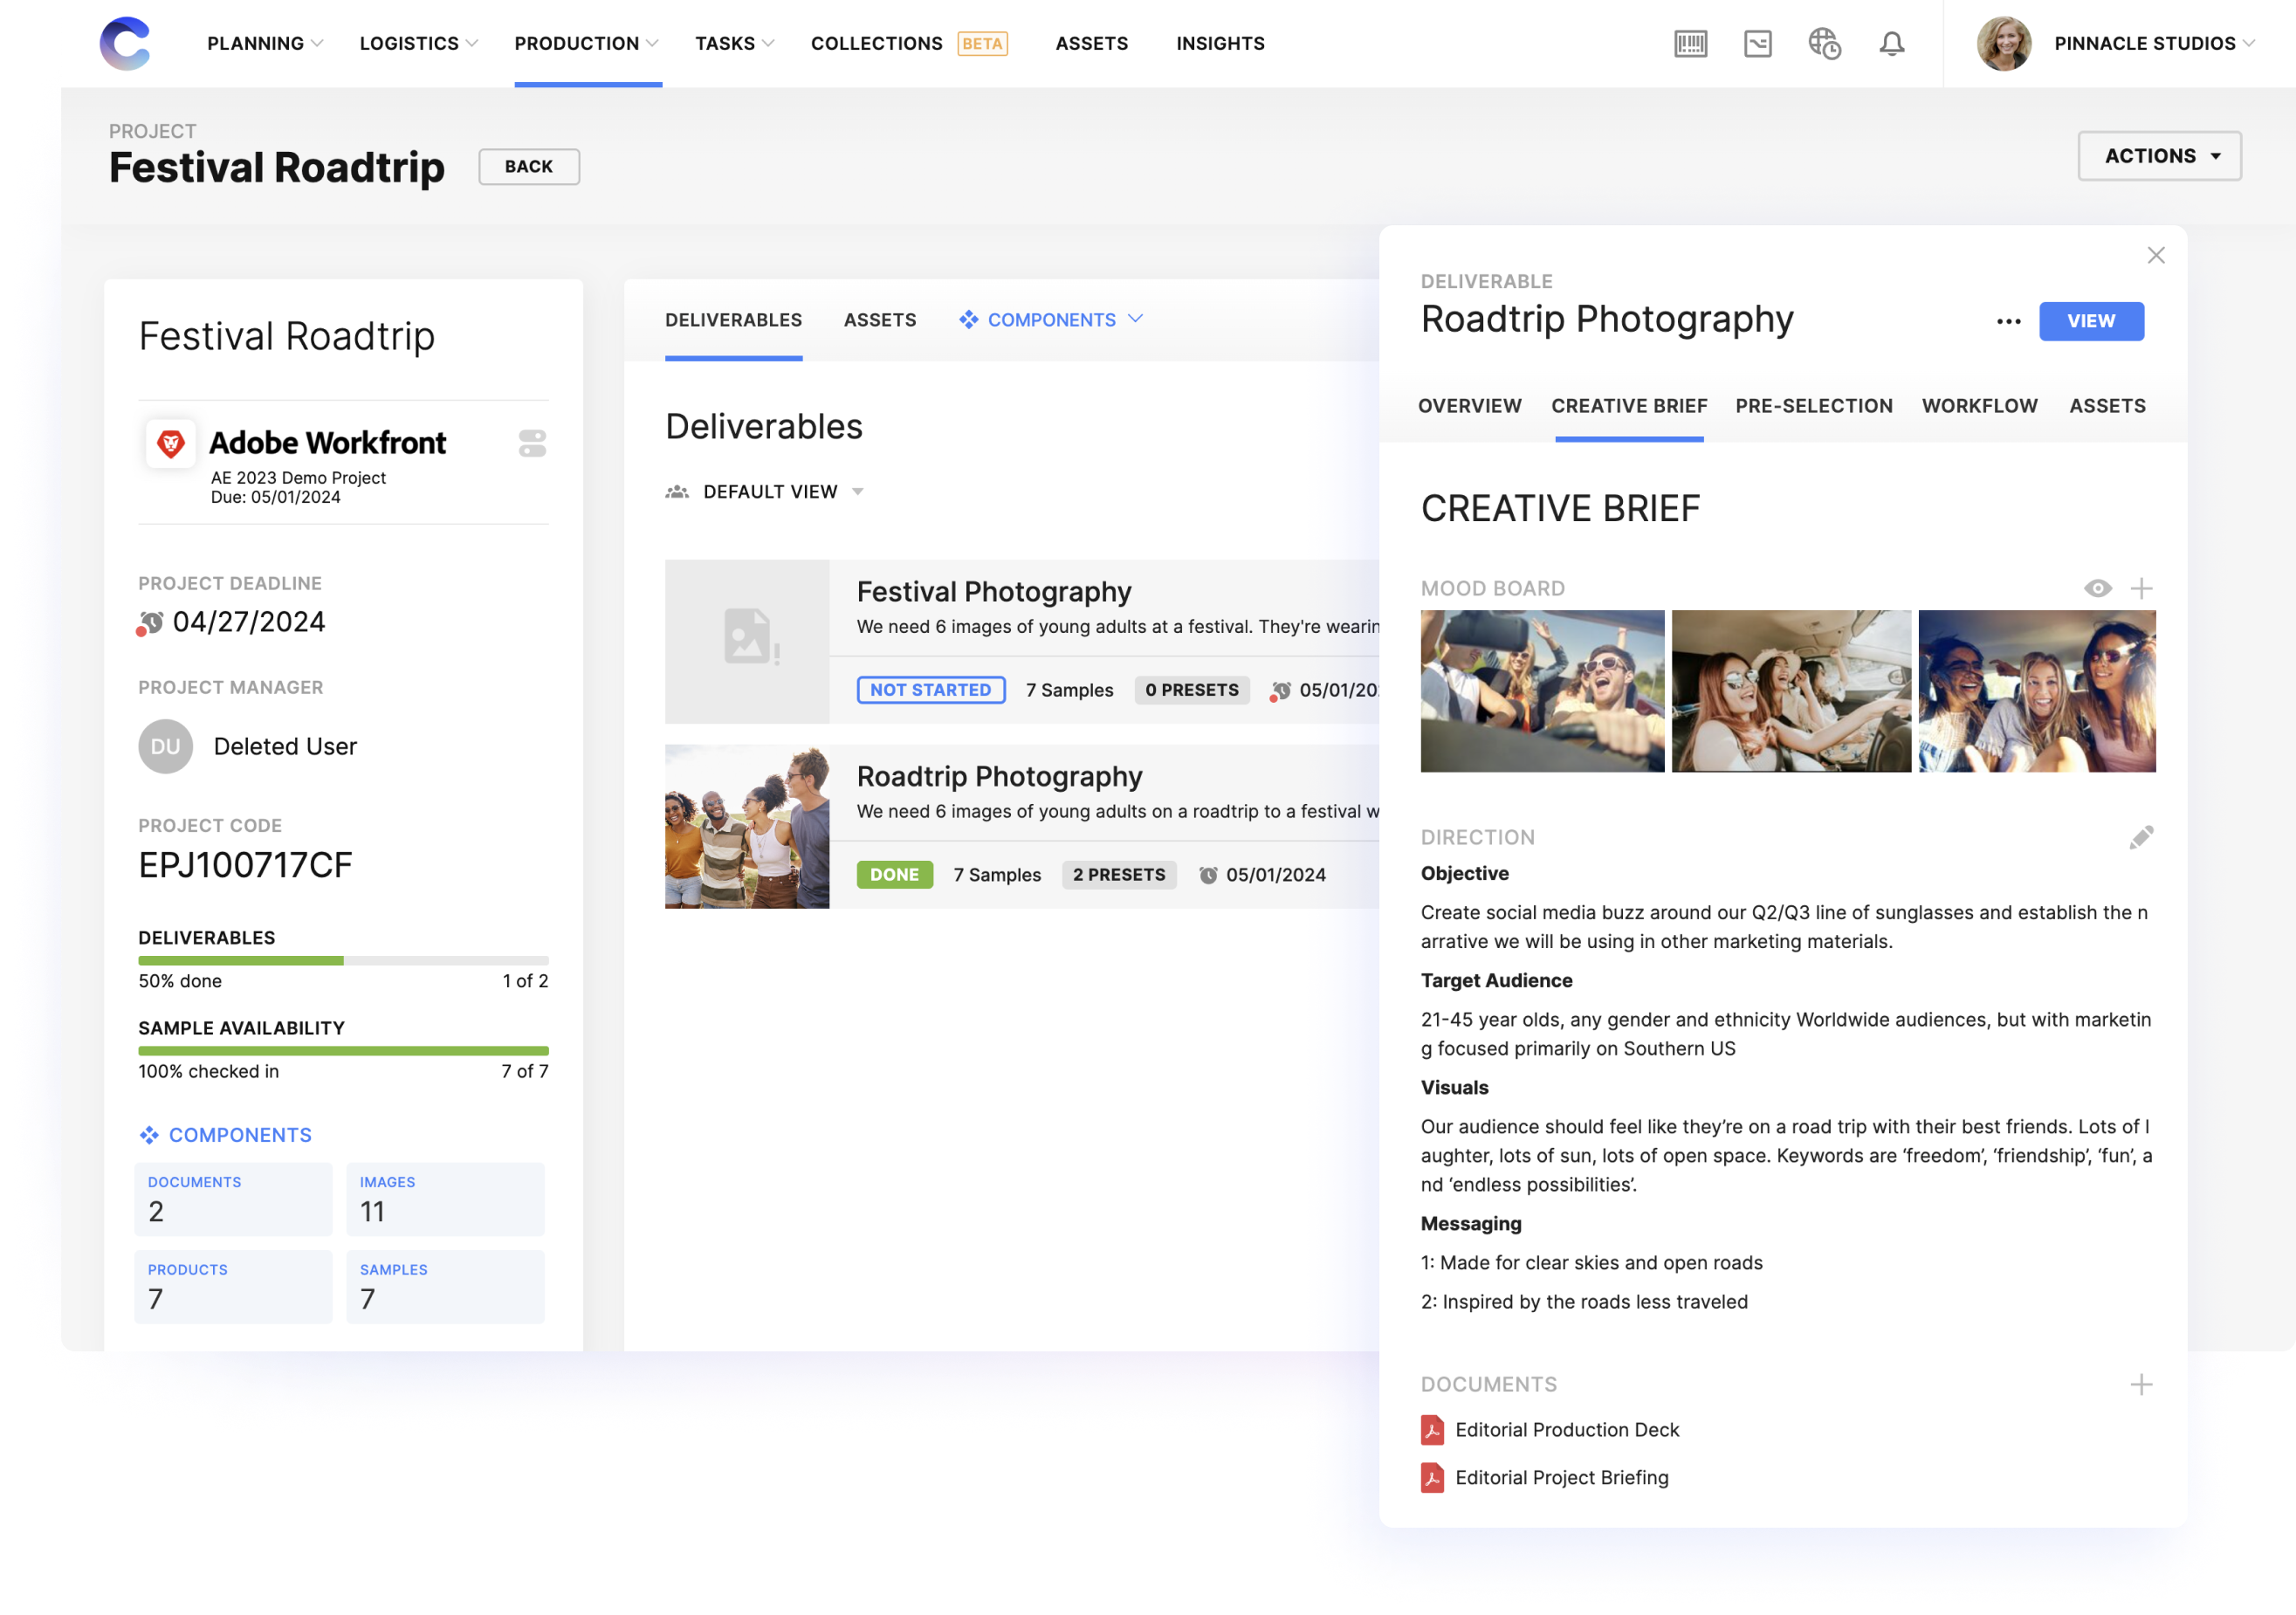Open the Editorial Production Deck document
Screen dimensions: 2296x1615
tap(1566, 1430)
